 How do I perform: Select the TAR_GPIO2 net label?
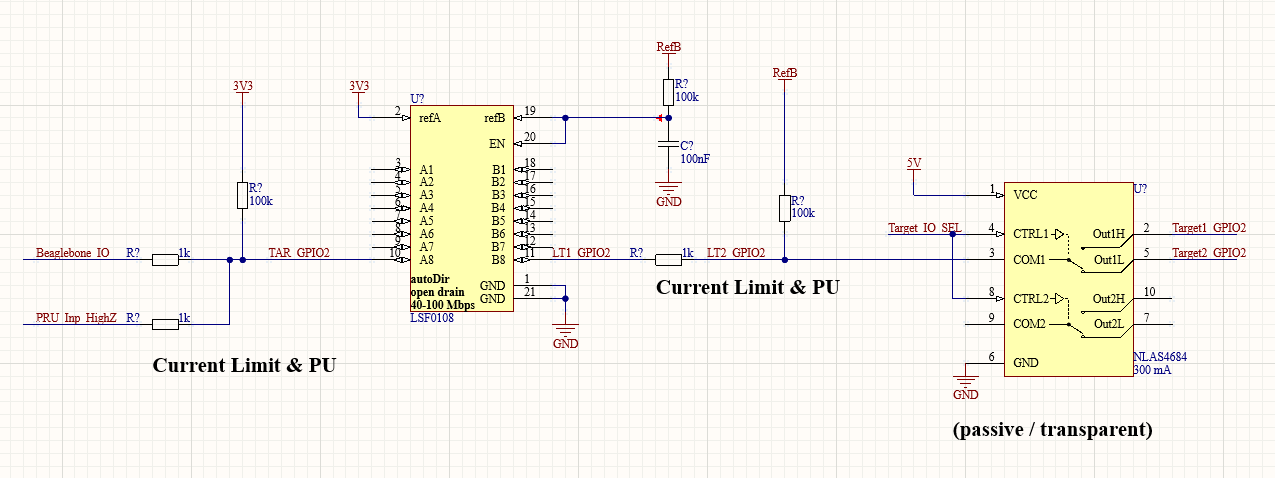[299, 254]
